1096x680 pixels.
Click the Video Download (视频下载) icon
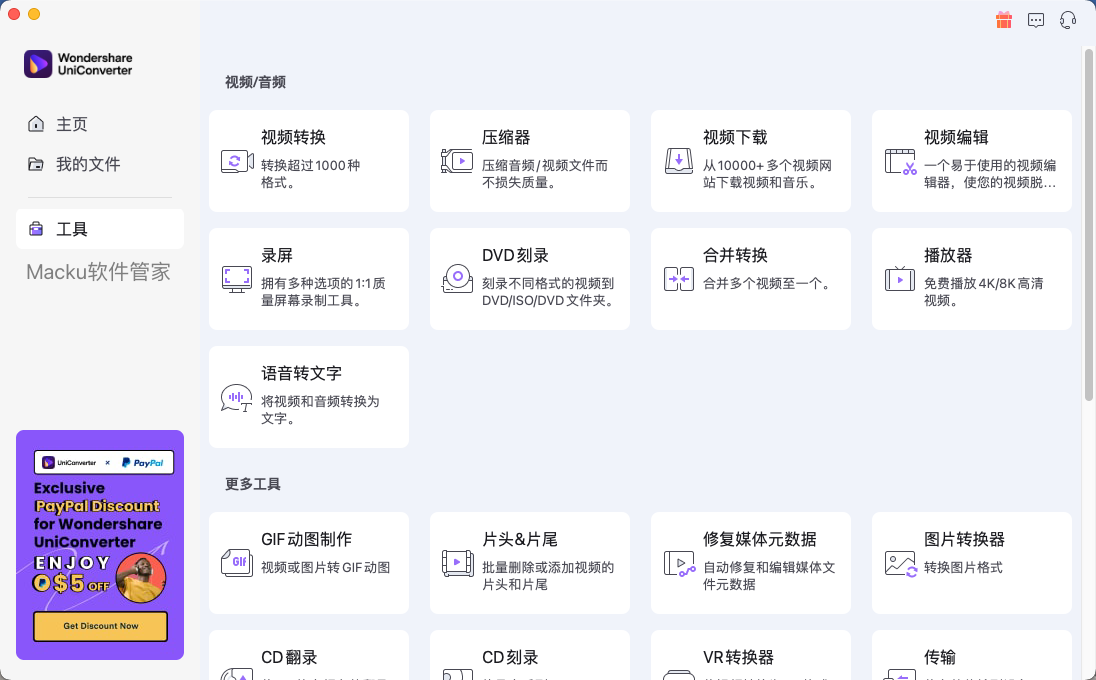(679, 161)
